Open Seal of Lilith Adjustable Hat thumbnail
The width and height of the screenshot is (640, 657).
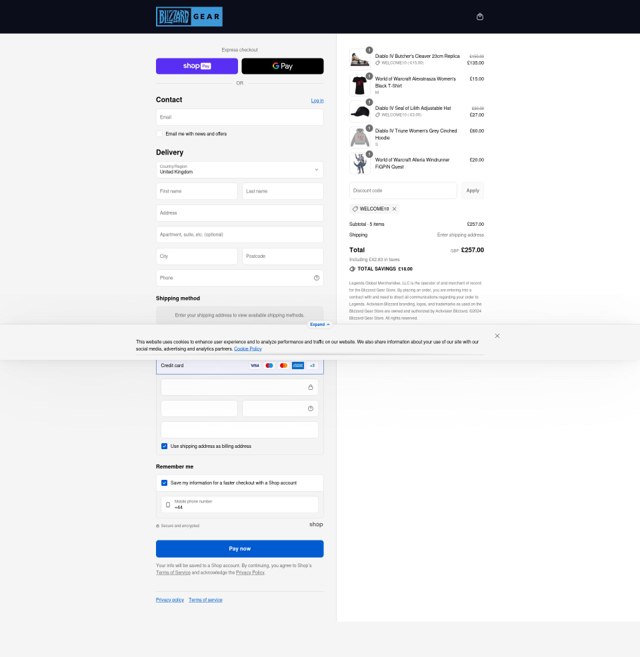point(360,111)
